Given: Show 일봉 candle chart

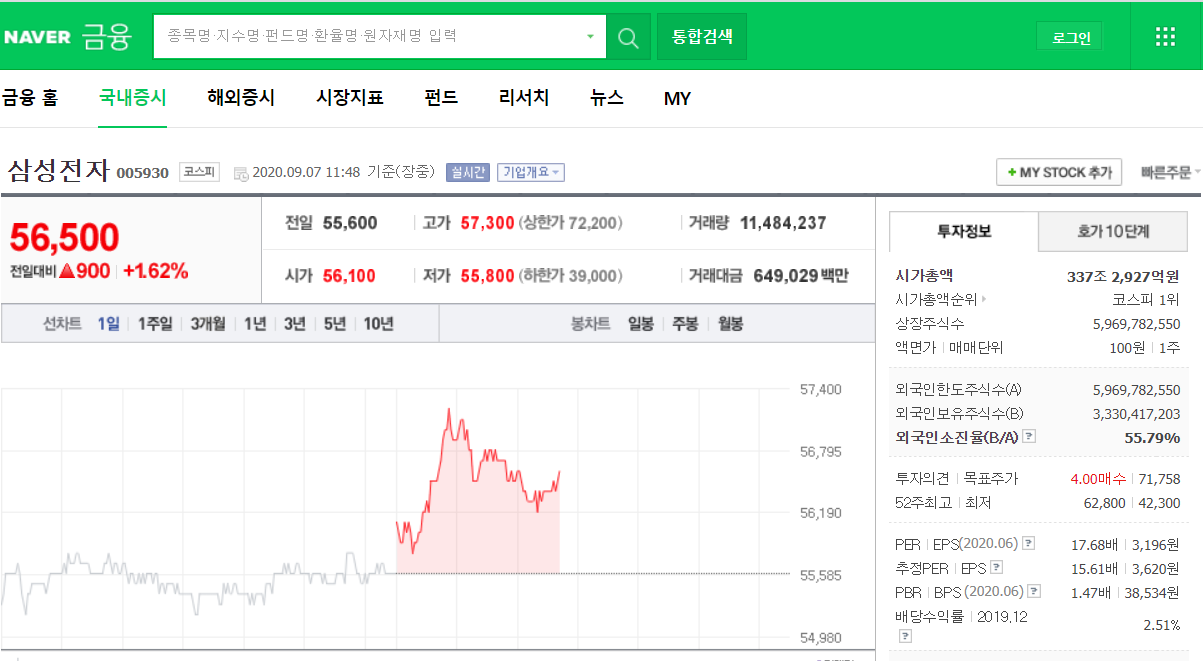Looking at the screenshot, I should point(641,324).
